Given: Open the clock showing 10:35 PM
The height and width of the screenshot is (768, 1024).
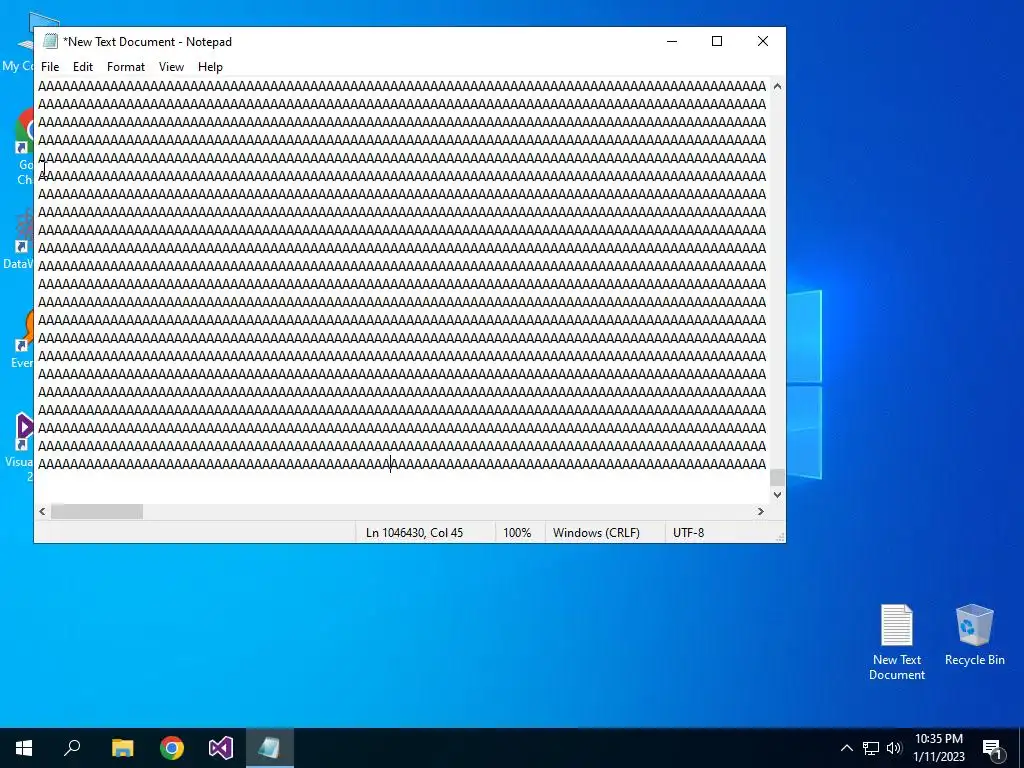Looking at the screenshot, I should tap(938, 748).
